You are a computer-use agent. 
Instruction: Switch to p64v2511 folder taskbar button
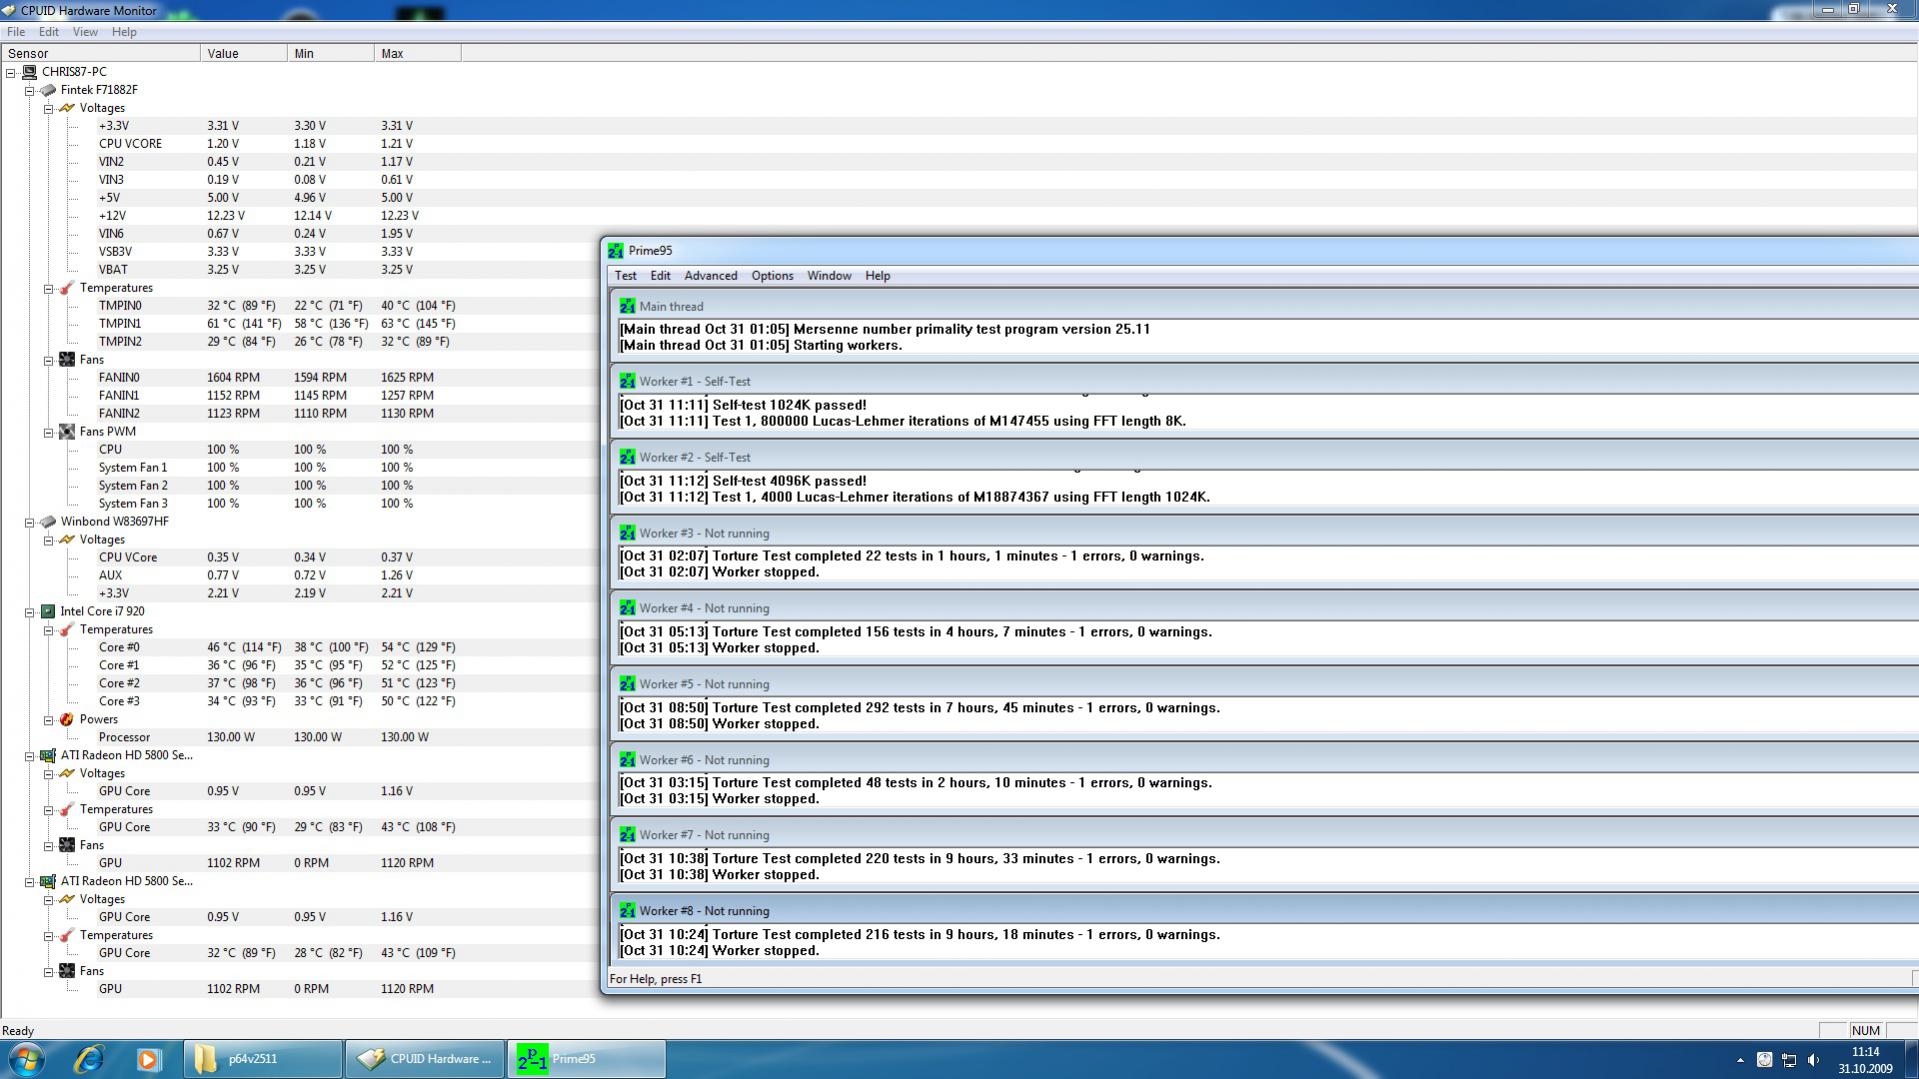(x=263, y=1059)
